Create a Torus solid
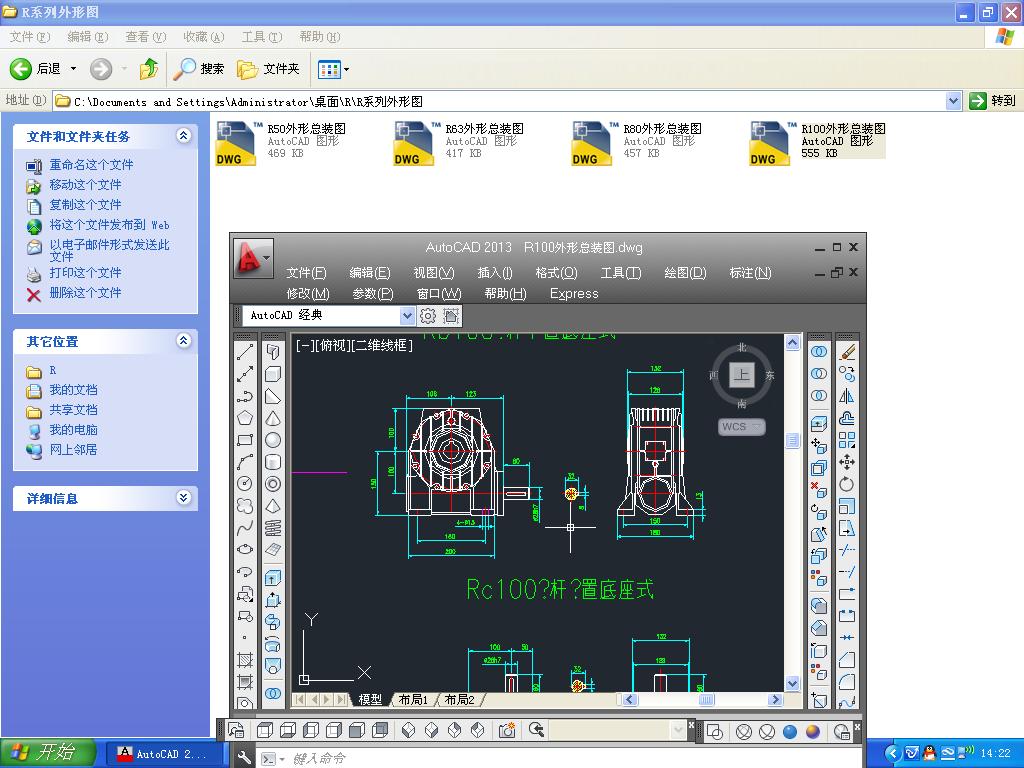The width and height of the screenshot is (1024, 768). pos(273,484)
